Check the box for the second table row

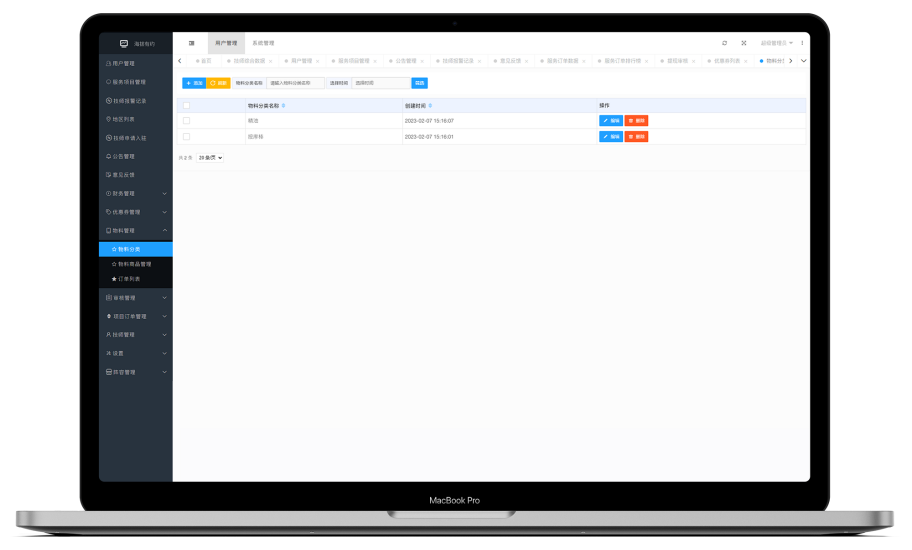(x=186, y=136)
